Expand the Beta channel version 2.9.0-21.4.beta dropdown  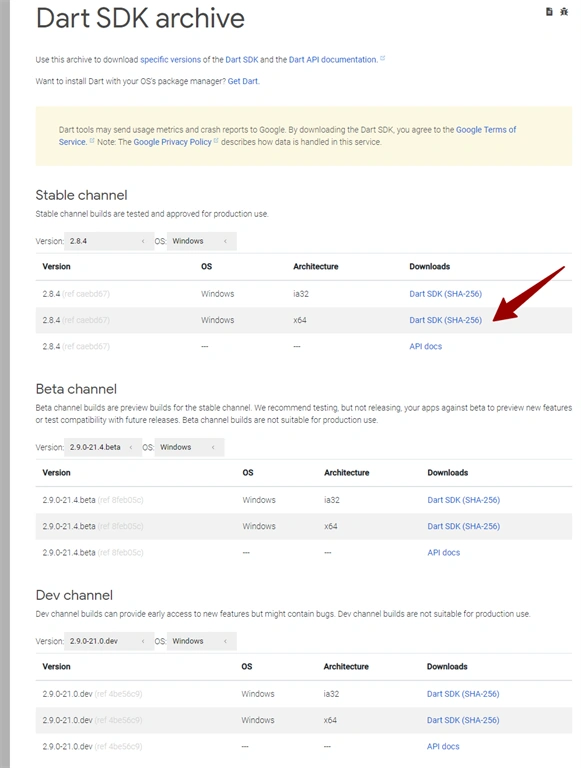tap(102, 447)
